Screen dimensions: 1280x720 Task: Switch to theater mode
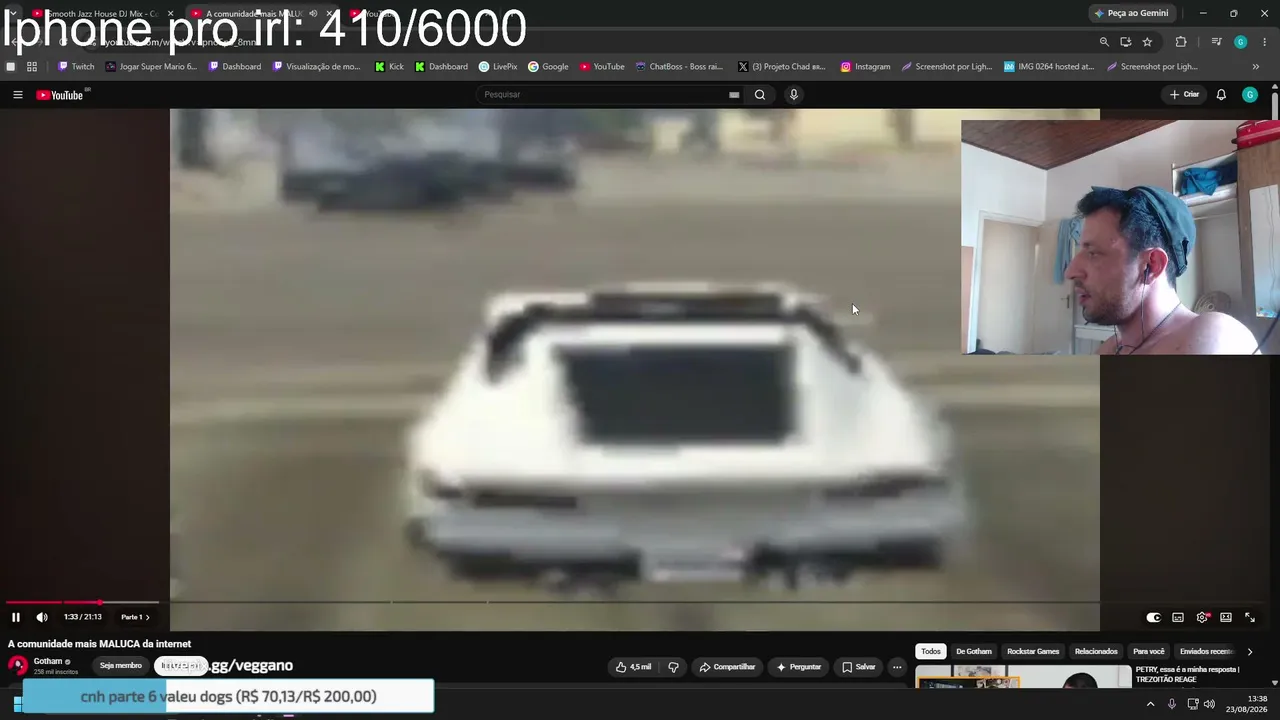(1226, 618)
